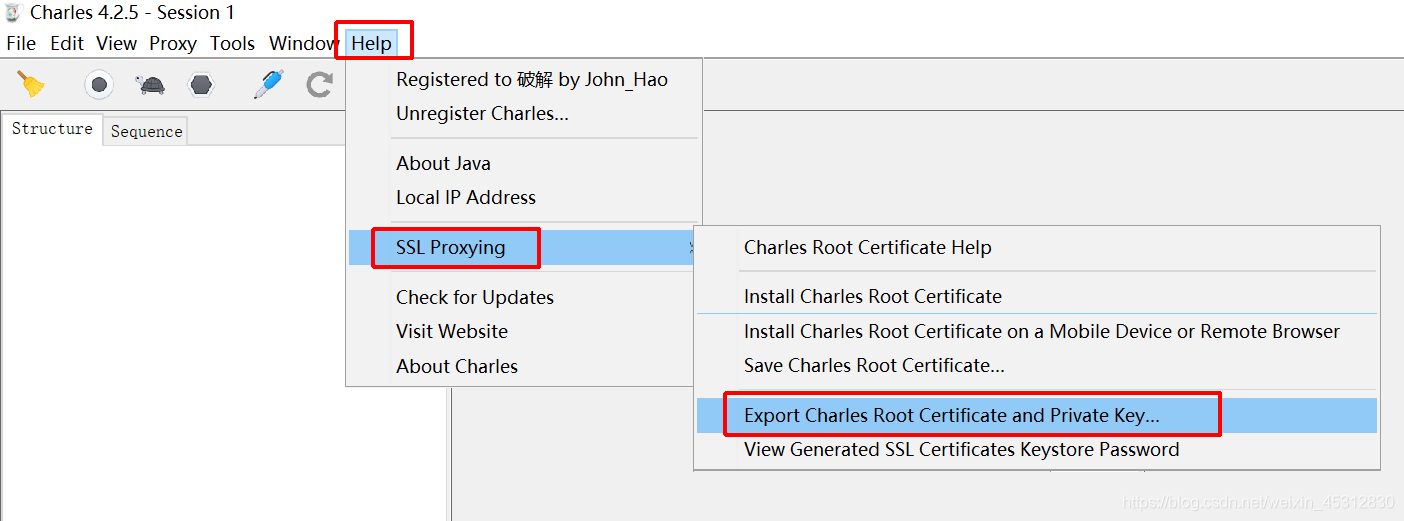Choose Install Charles Root Certificate

pyautogui.click(x=1037, y=296)
